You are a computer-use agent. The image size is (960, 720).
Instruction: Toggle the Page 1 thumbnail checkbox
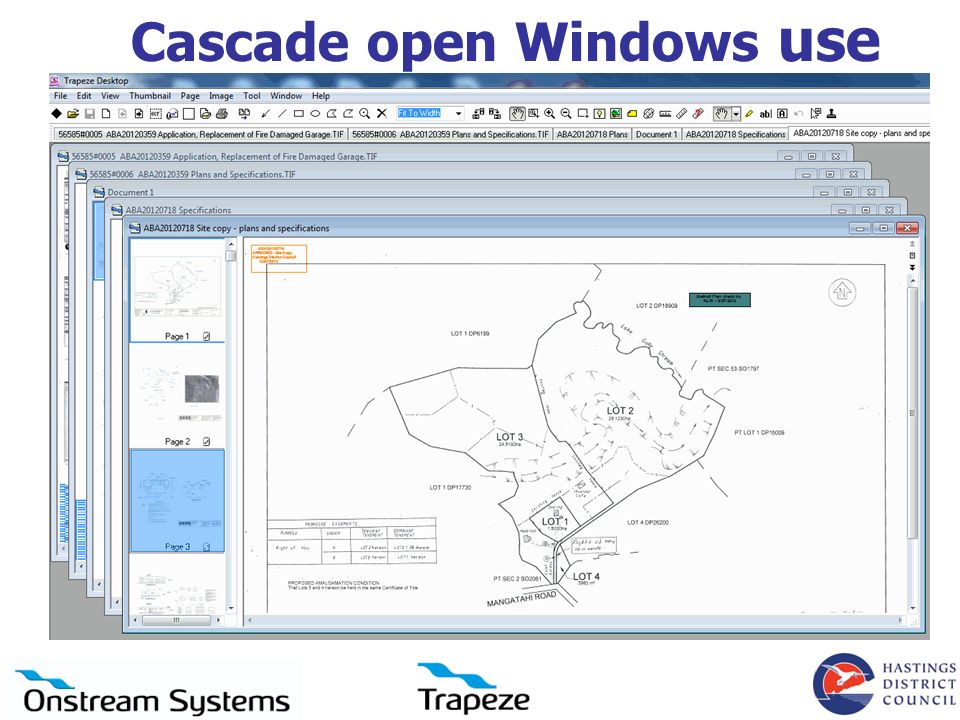tap(206, 336)
